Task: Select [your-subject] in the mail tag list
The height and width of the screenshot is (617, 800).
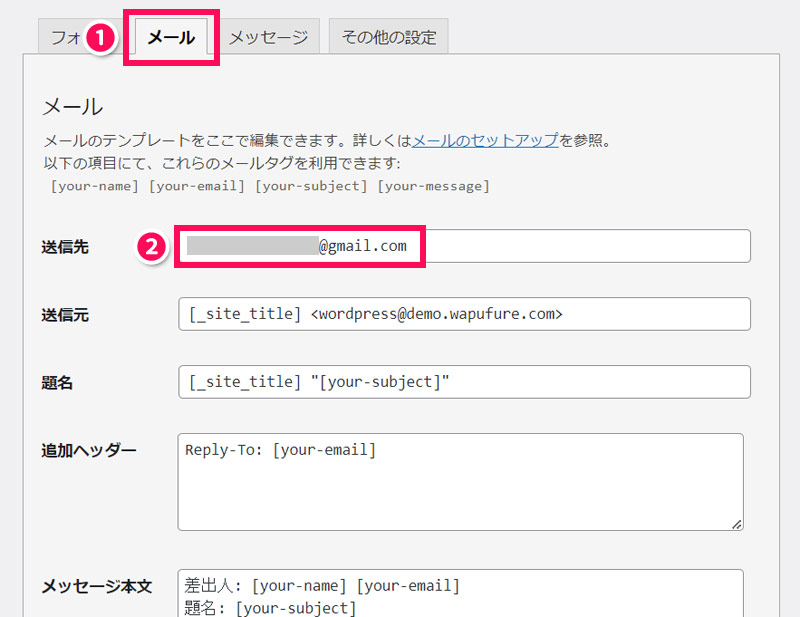Action: click(311, 186)
